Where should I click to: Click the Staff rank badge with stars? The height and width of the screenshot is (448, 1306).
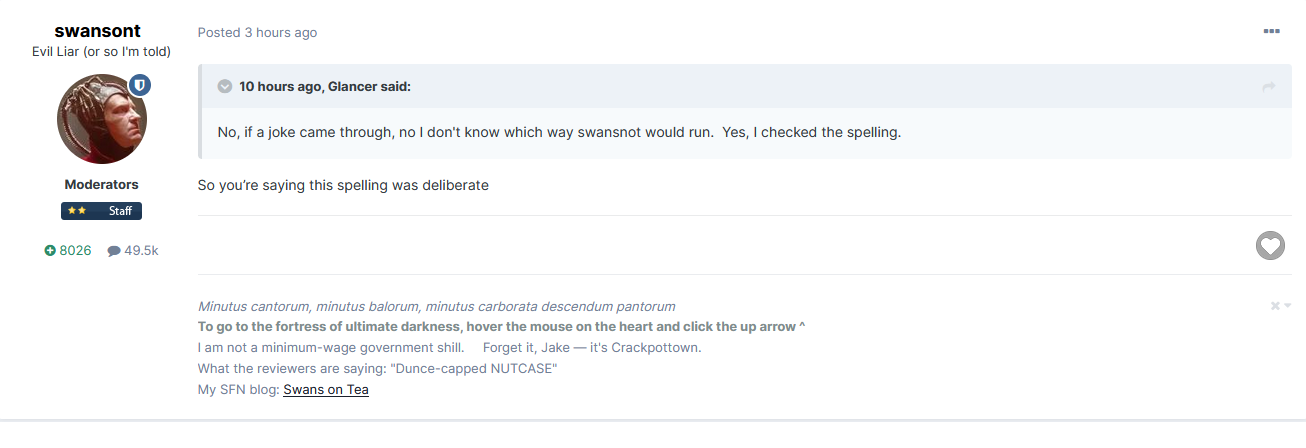[x=101, y=211]
